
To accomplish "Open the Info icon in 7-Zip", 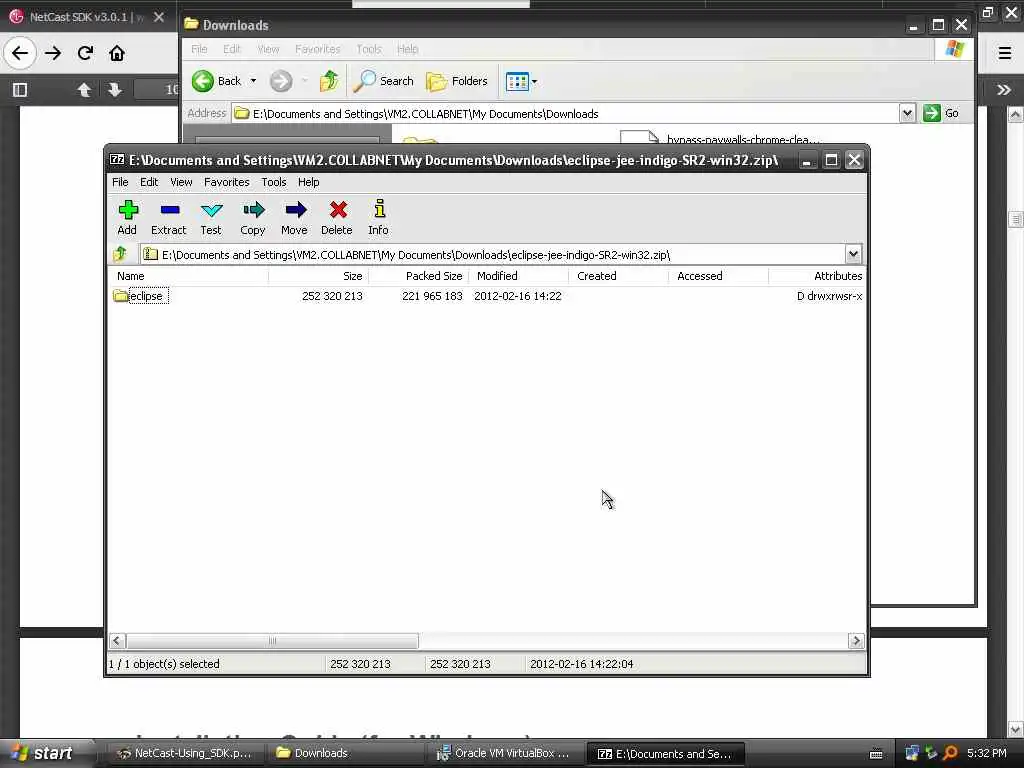I will [x=378, y=217].
